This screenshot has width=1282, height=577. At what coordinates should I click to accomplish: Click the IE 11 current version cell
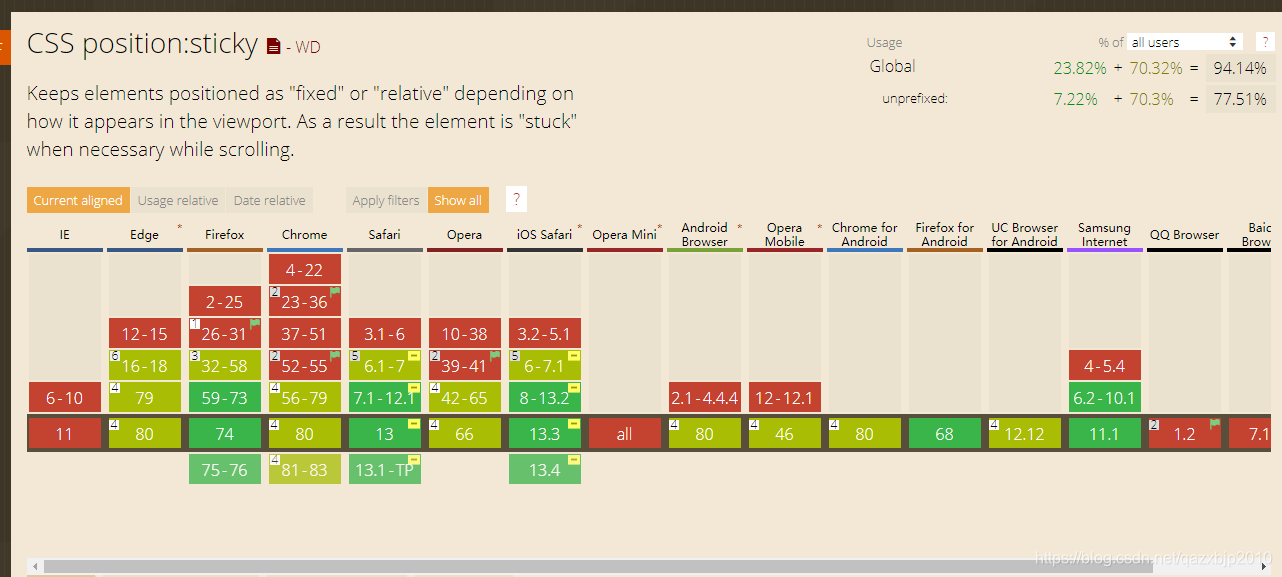[x=65, y=433]
